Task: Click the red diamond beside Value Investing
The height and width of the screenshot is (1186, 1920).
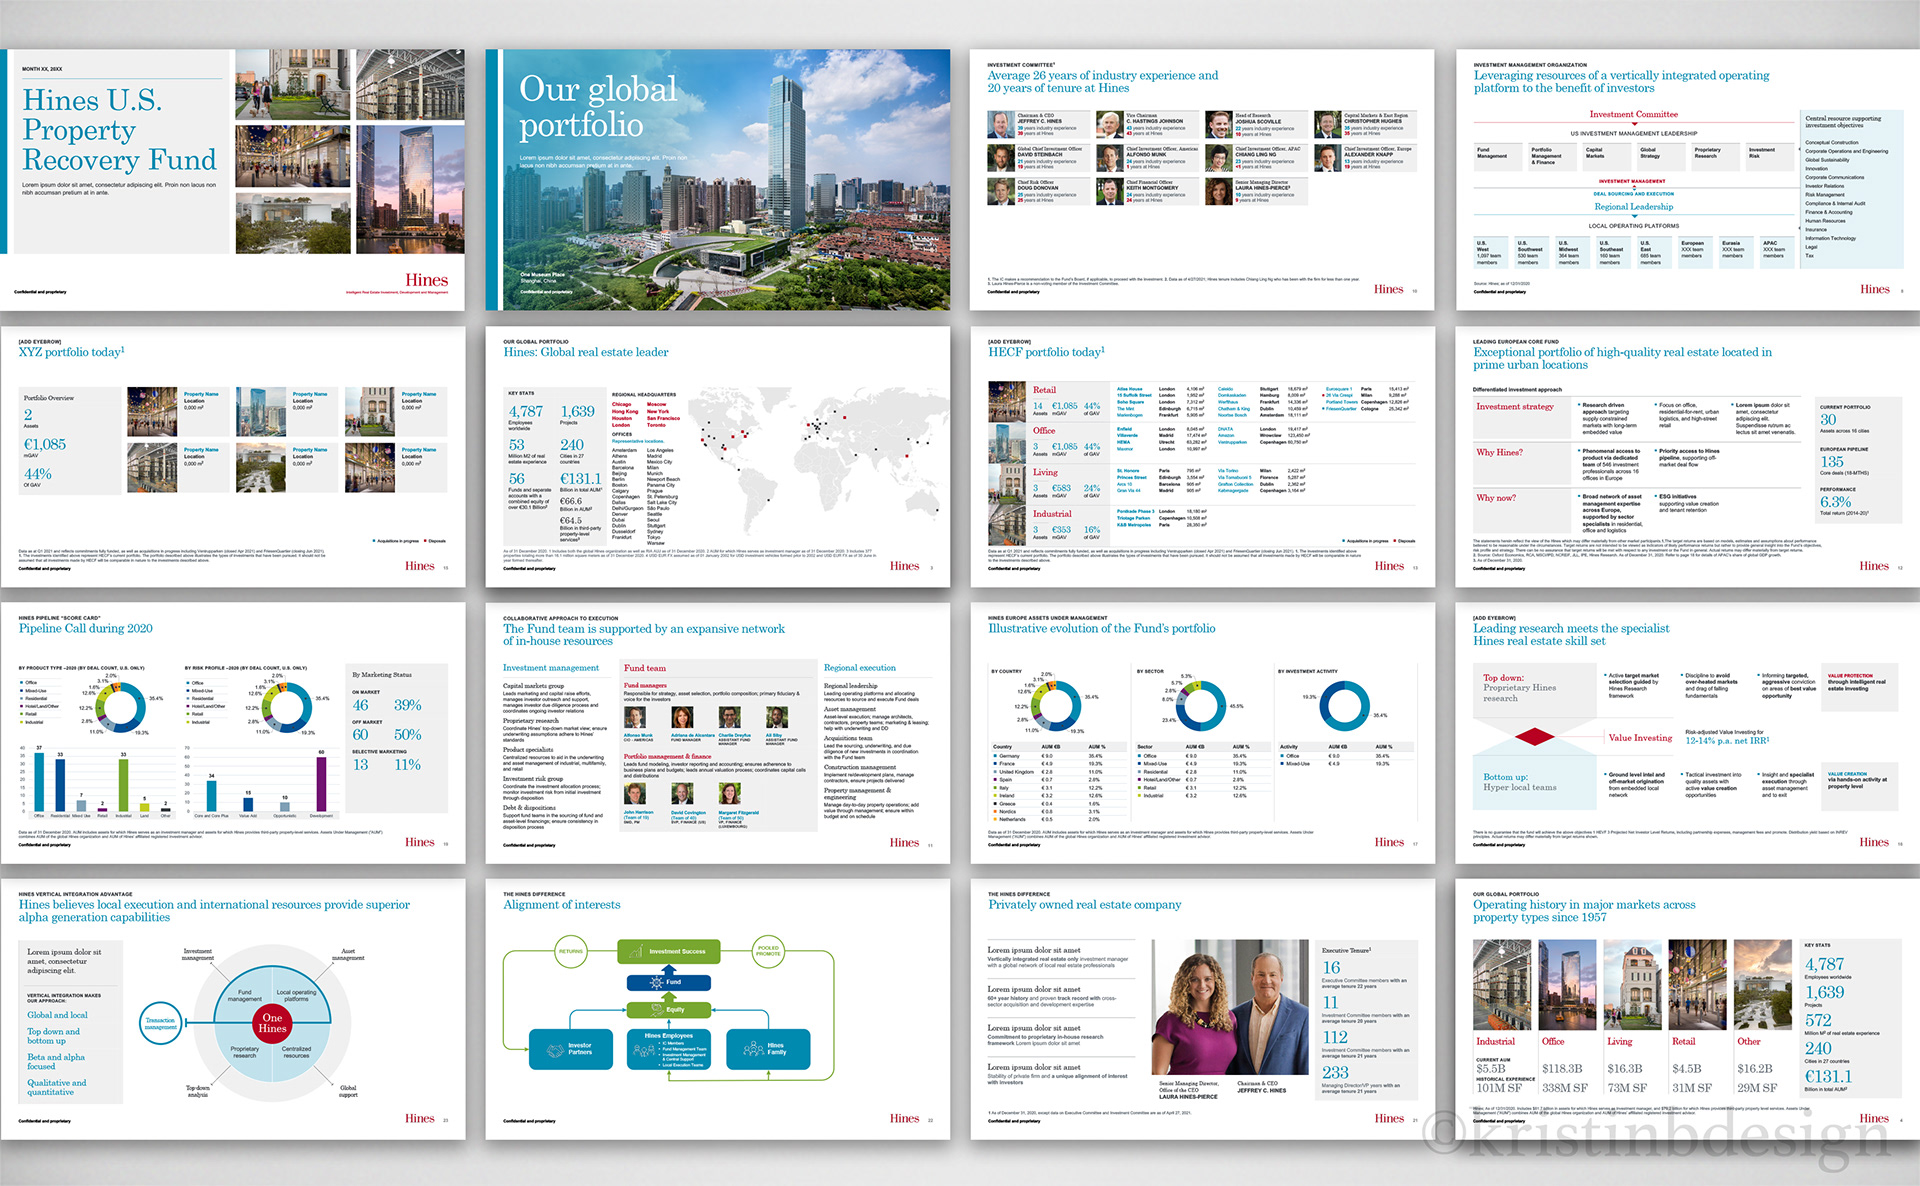Action: click(1534, 737)
